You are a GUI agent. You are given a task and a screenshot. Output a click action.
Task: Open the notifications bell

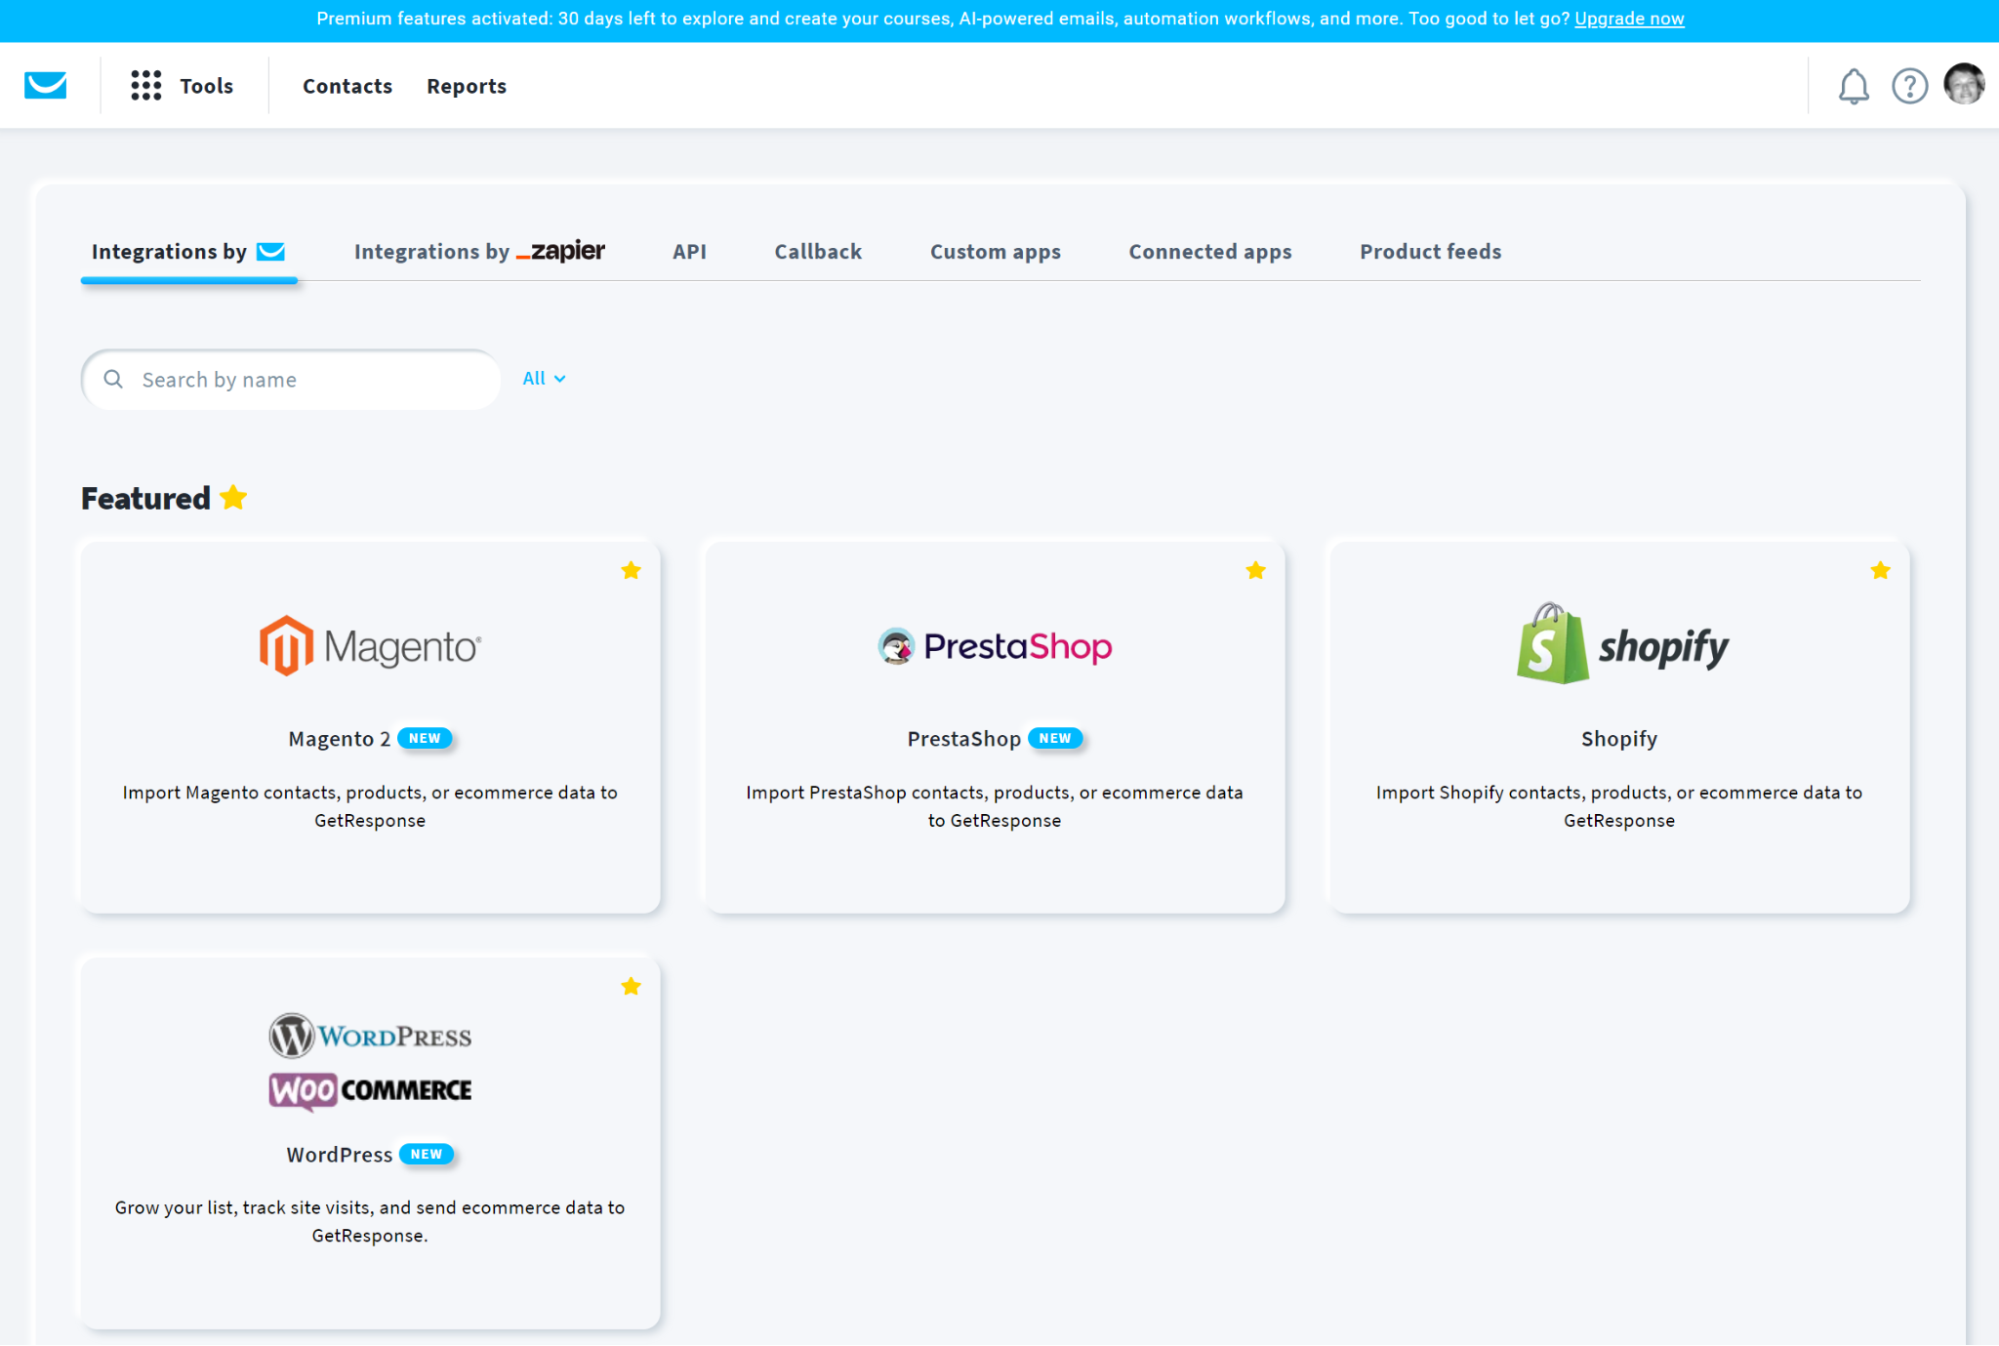(x=1853, y=87)
